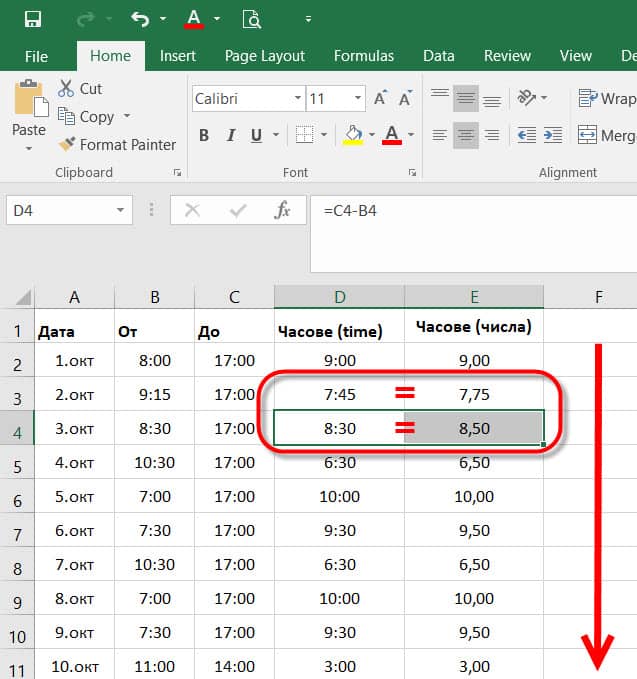Increase font size with larger A icon
The height and width of the screenshot is (679, 637).
(x=381, y=98)
